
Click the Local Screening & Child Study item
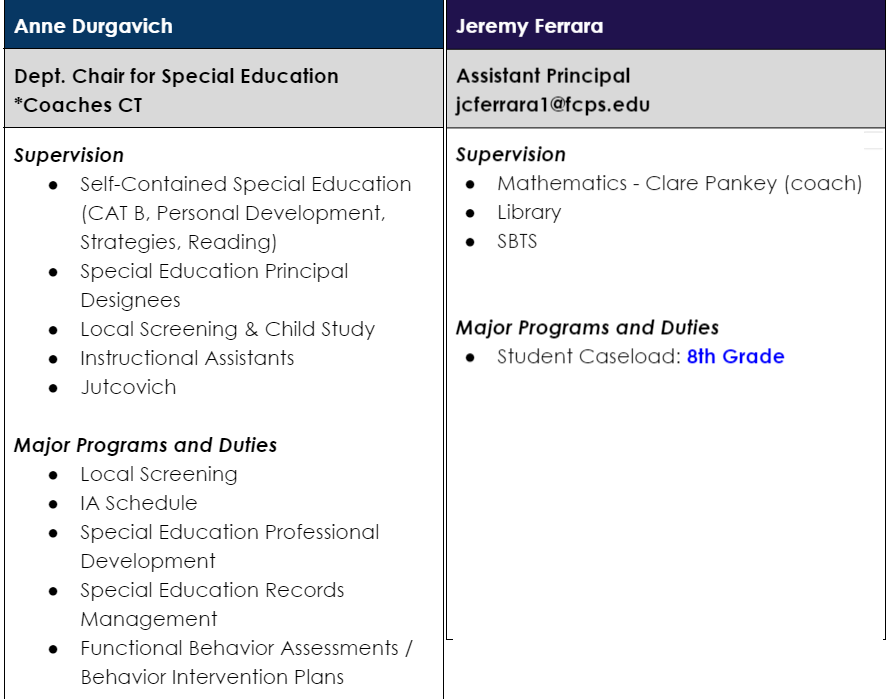click(227, 329)
